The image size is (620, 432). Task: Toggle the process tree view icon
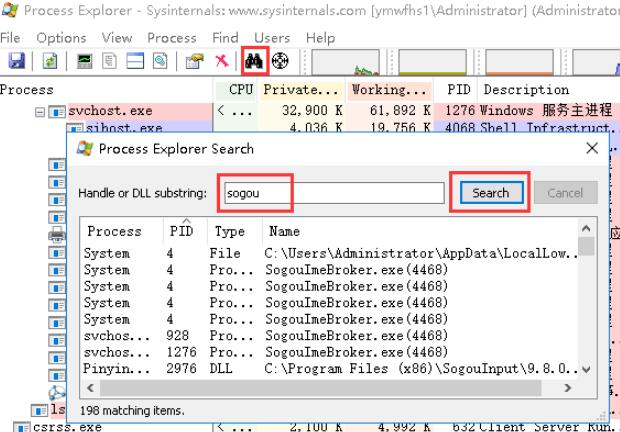click(x=110, y=61)
